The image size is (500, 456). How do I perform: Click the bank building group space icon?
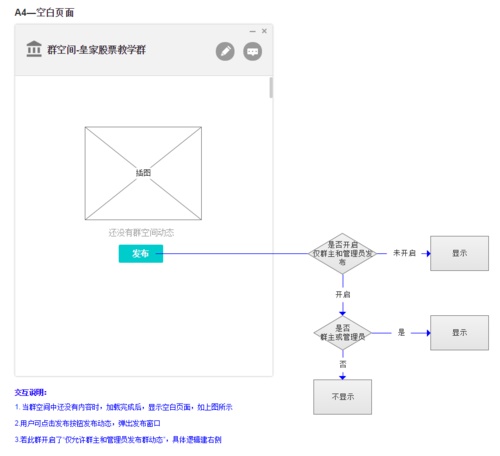(34, 49)
